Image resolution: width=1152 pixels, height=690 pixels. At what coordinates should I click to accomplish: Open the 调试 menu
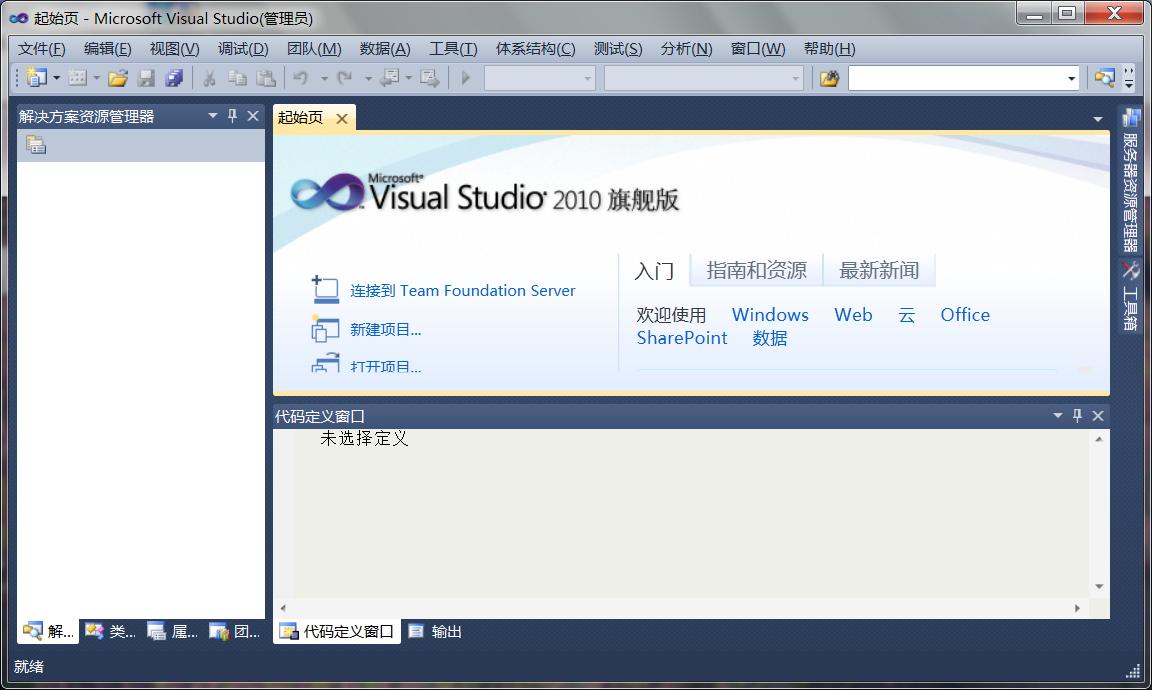[242, 48]
